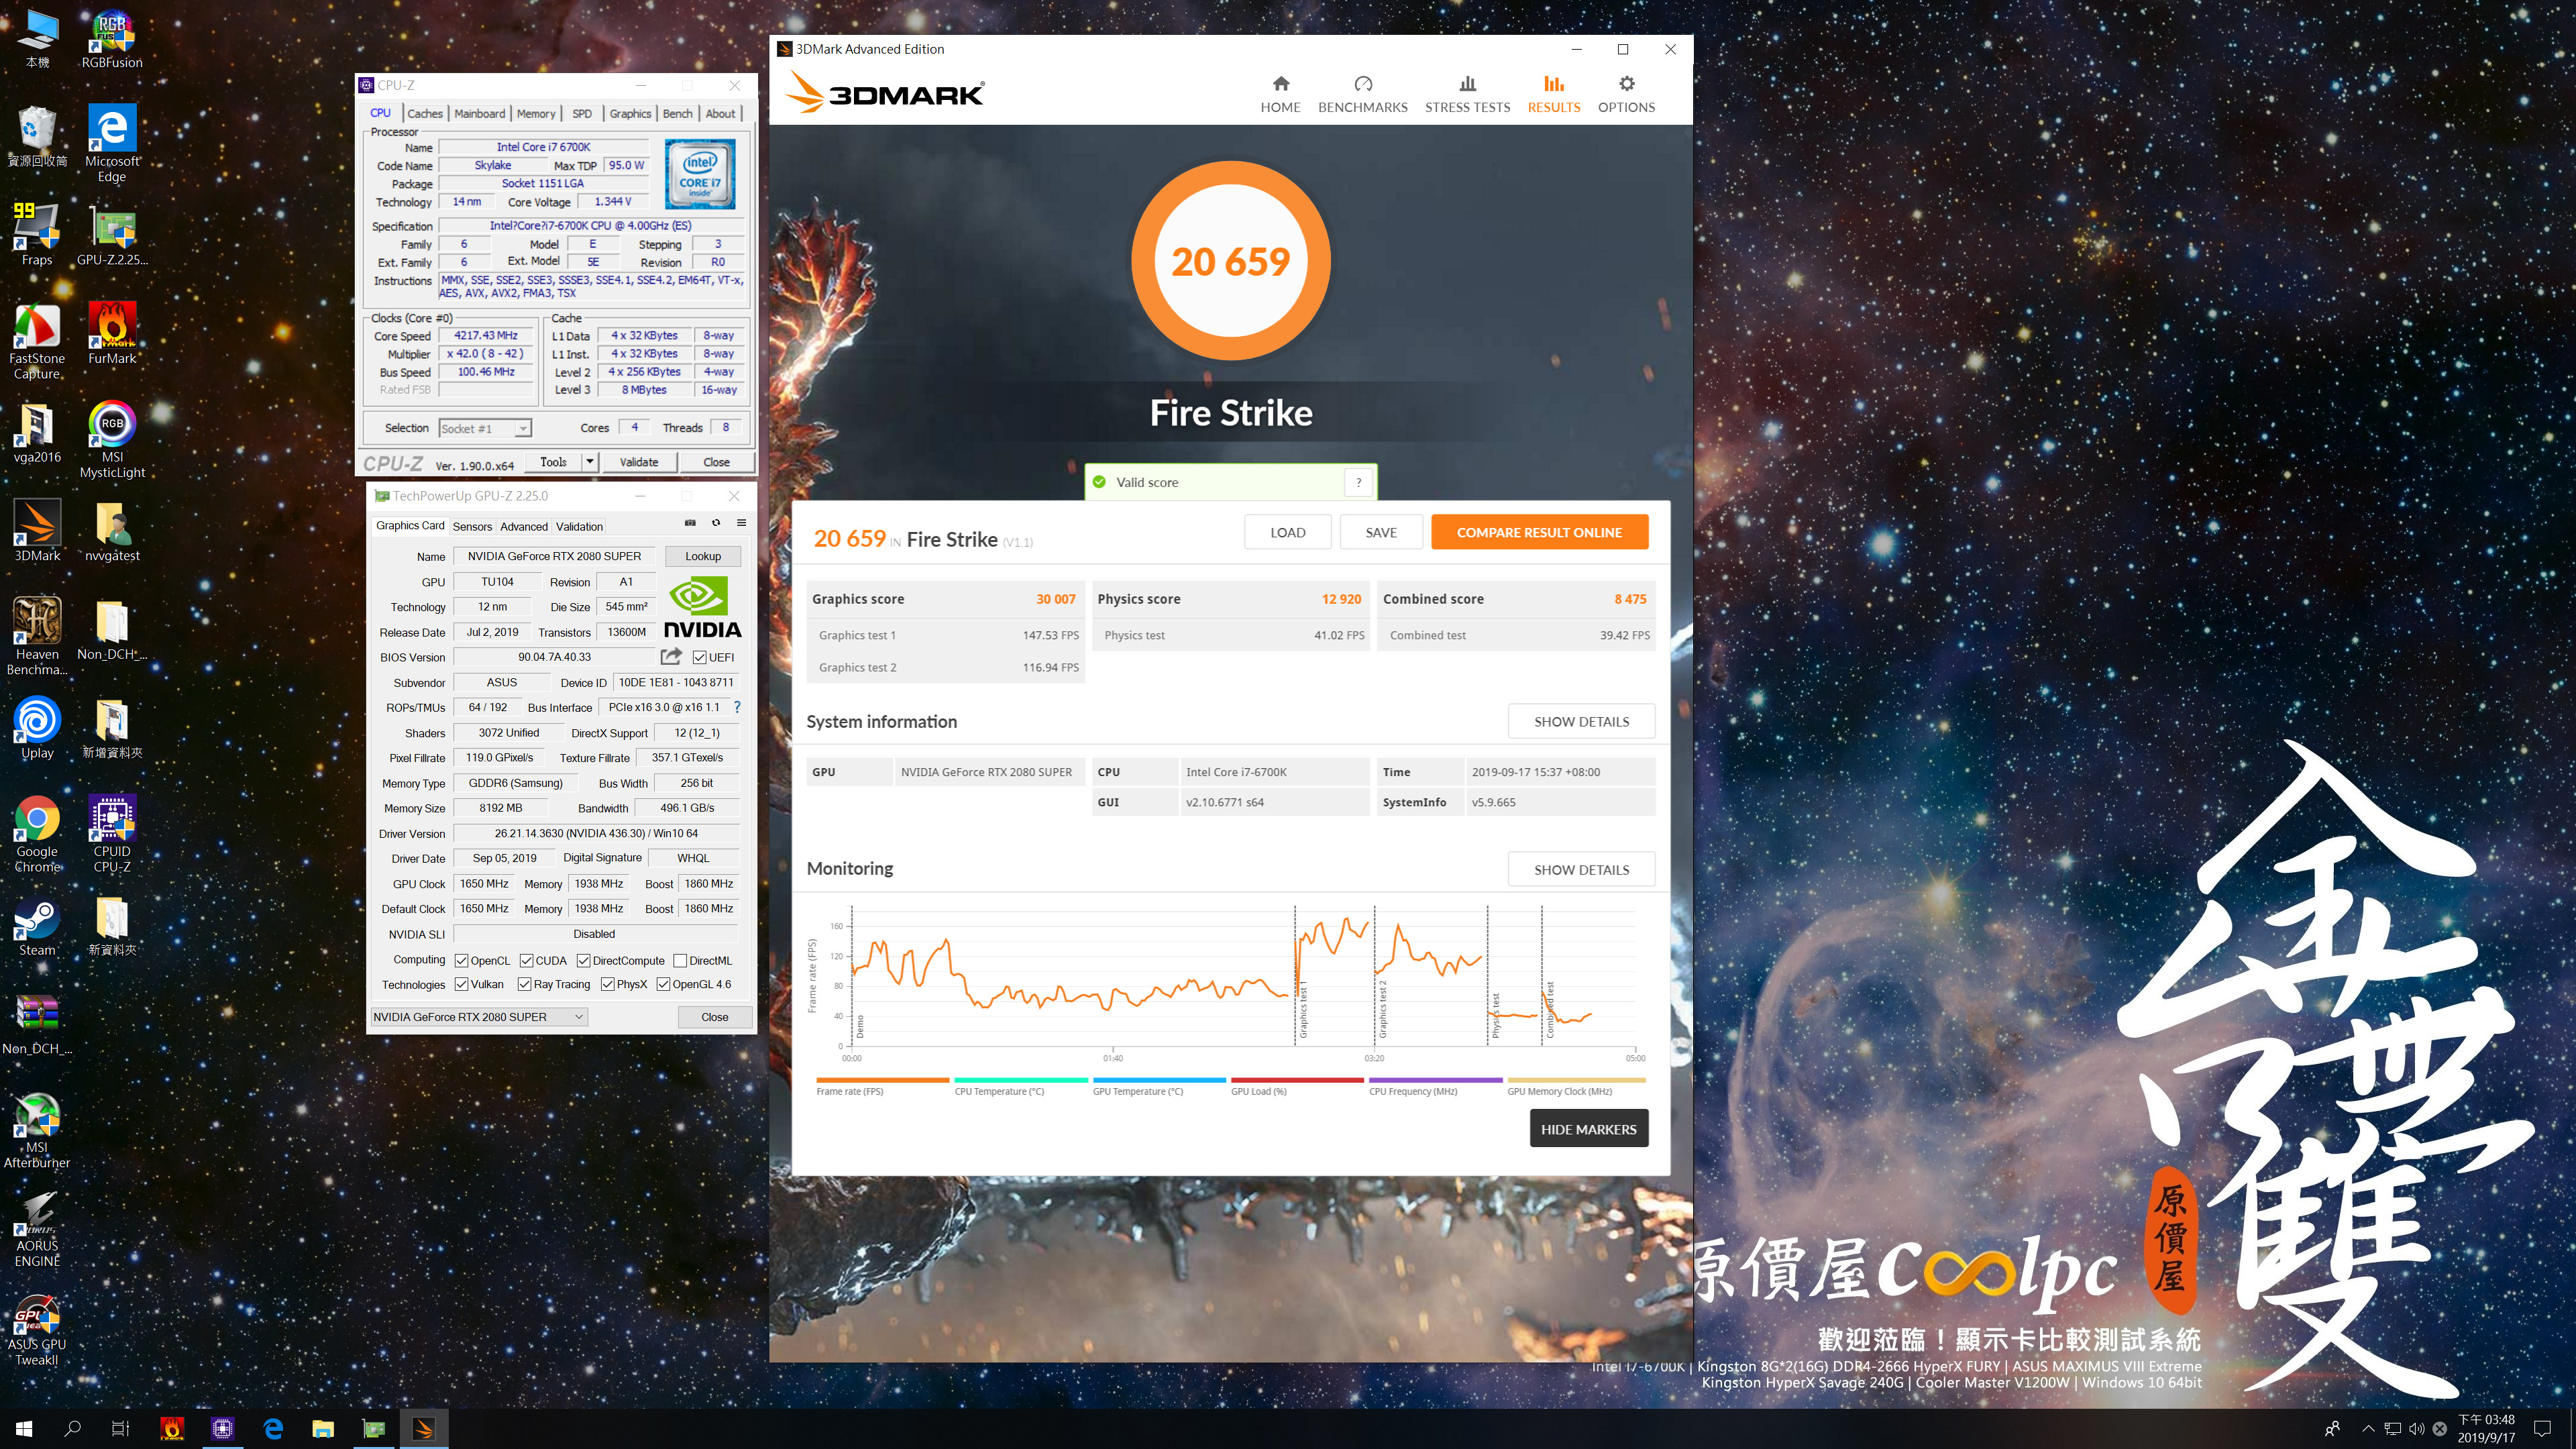Toggle the DirectML checkbox
This screenshot has height=1449, width=2576.
[x=680, y=960]
